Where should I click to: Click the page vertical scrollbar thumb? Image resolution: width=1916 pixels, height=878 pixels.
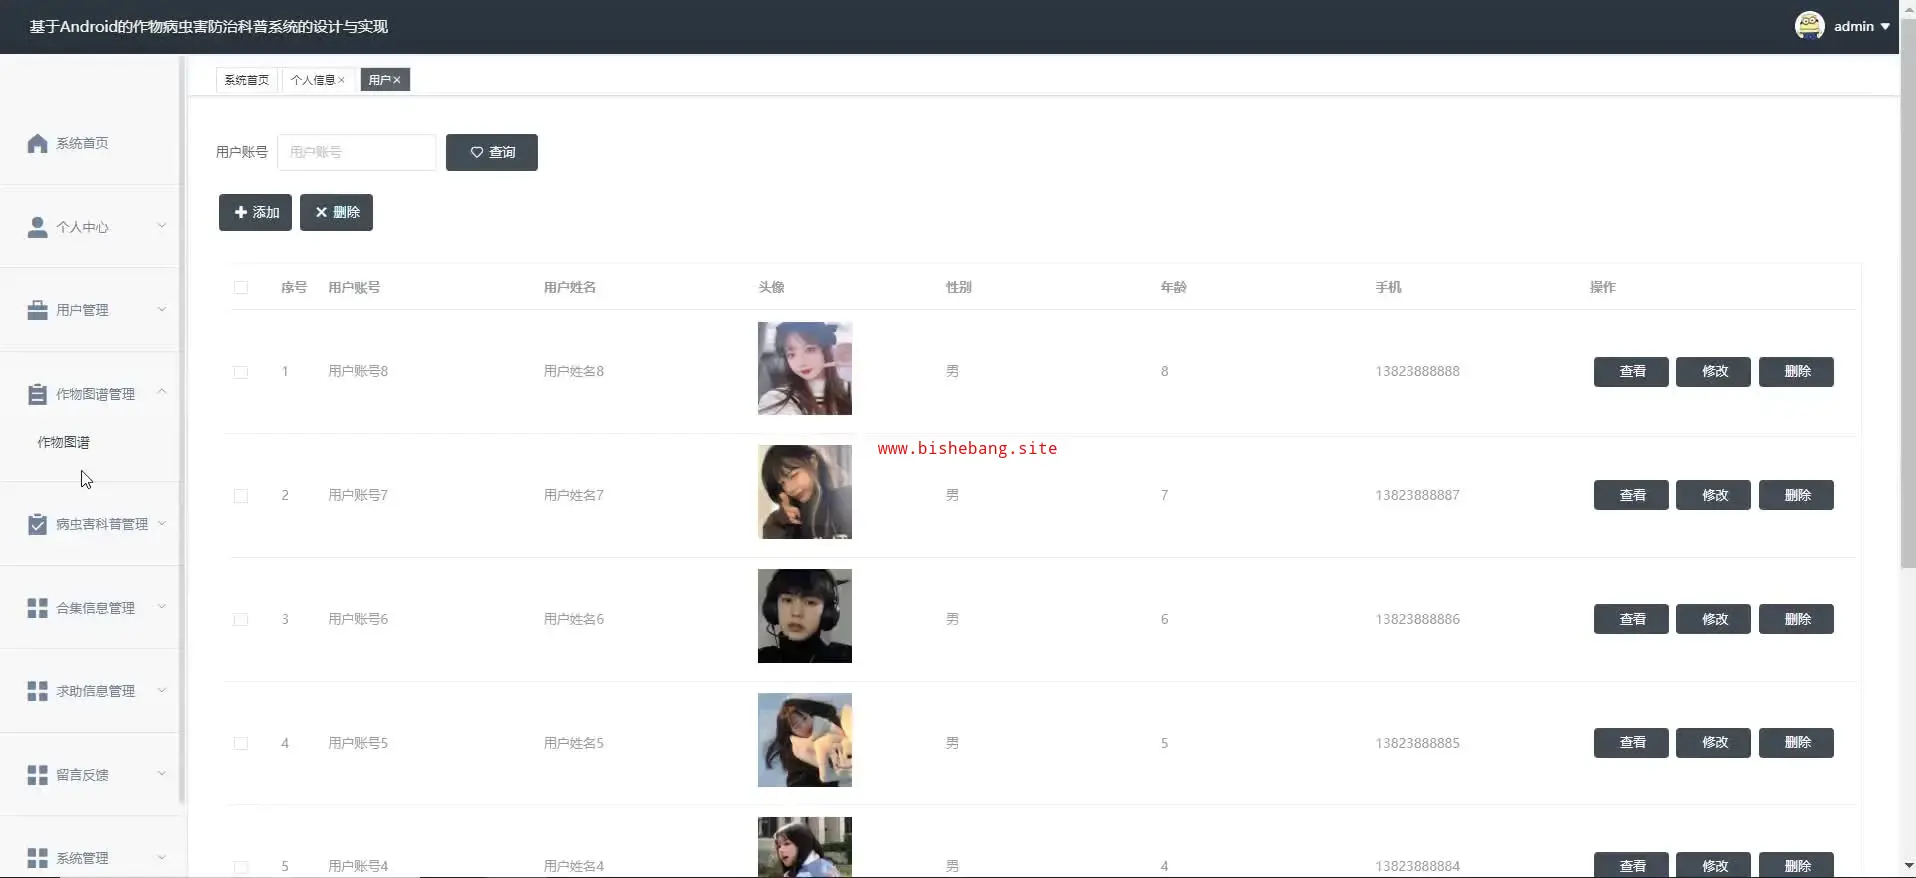tap(1908, 294)
